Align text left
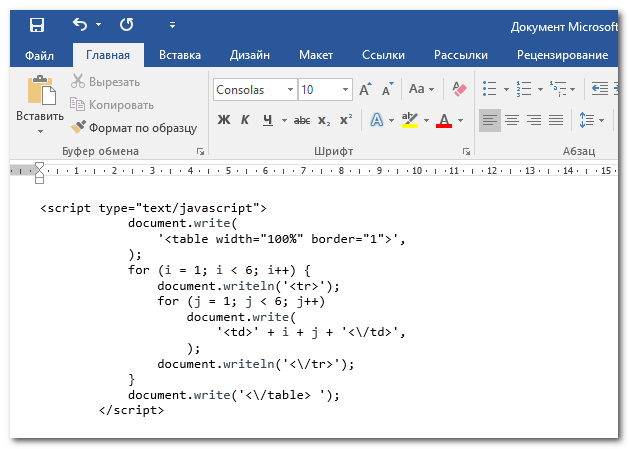Image resolution: width=629 pixels, height=449 pixels. click(x=490, y=120)
